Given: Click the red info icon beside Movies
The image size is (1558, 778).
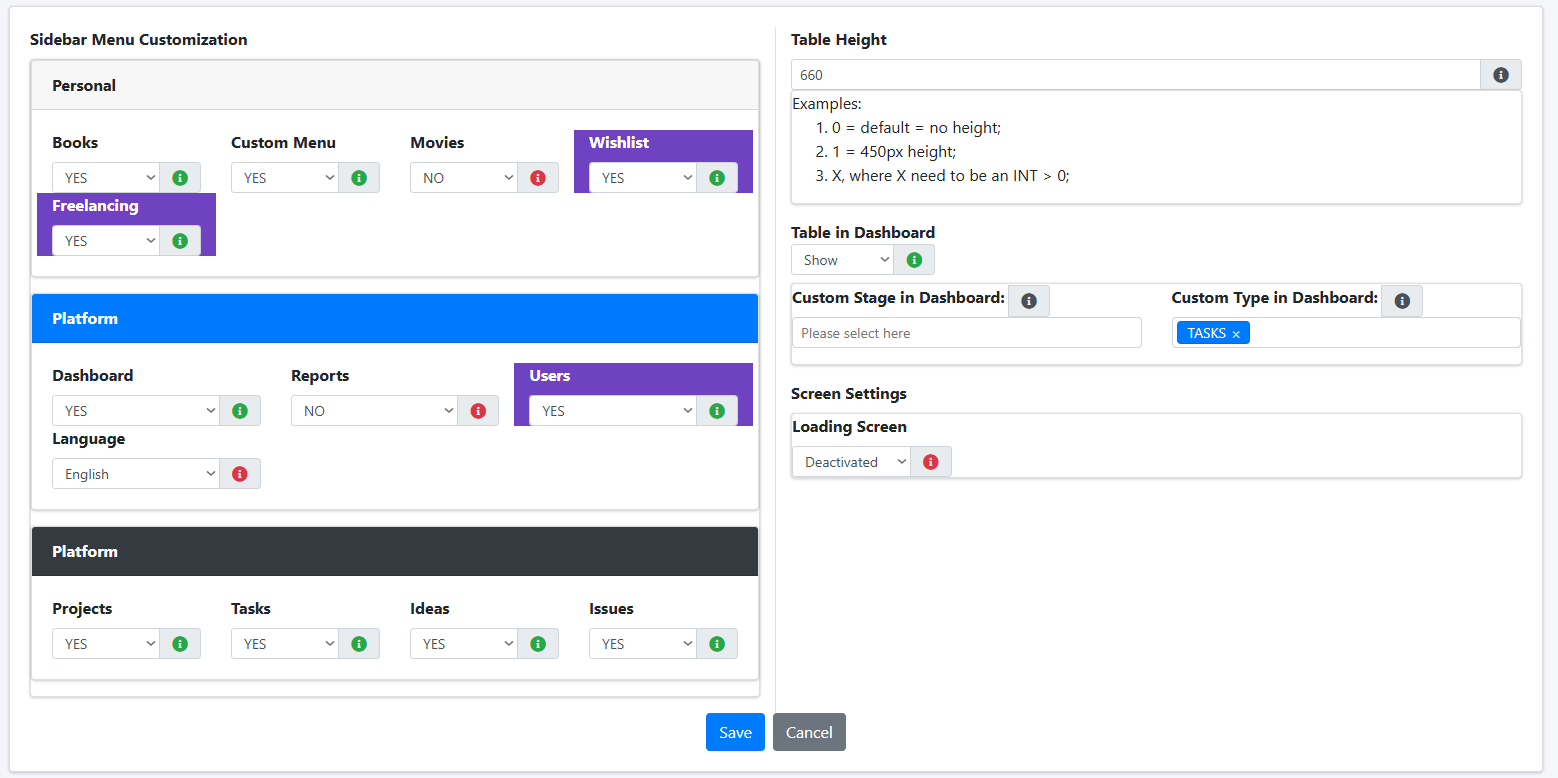Looking at the screenshot, I should (538, 178).
